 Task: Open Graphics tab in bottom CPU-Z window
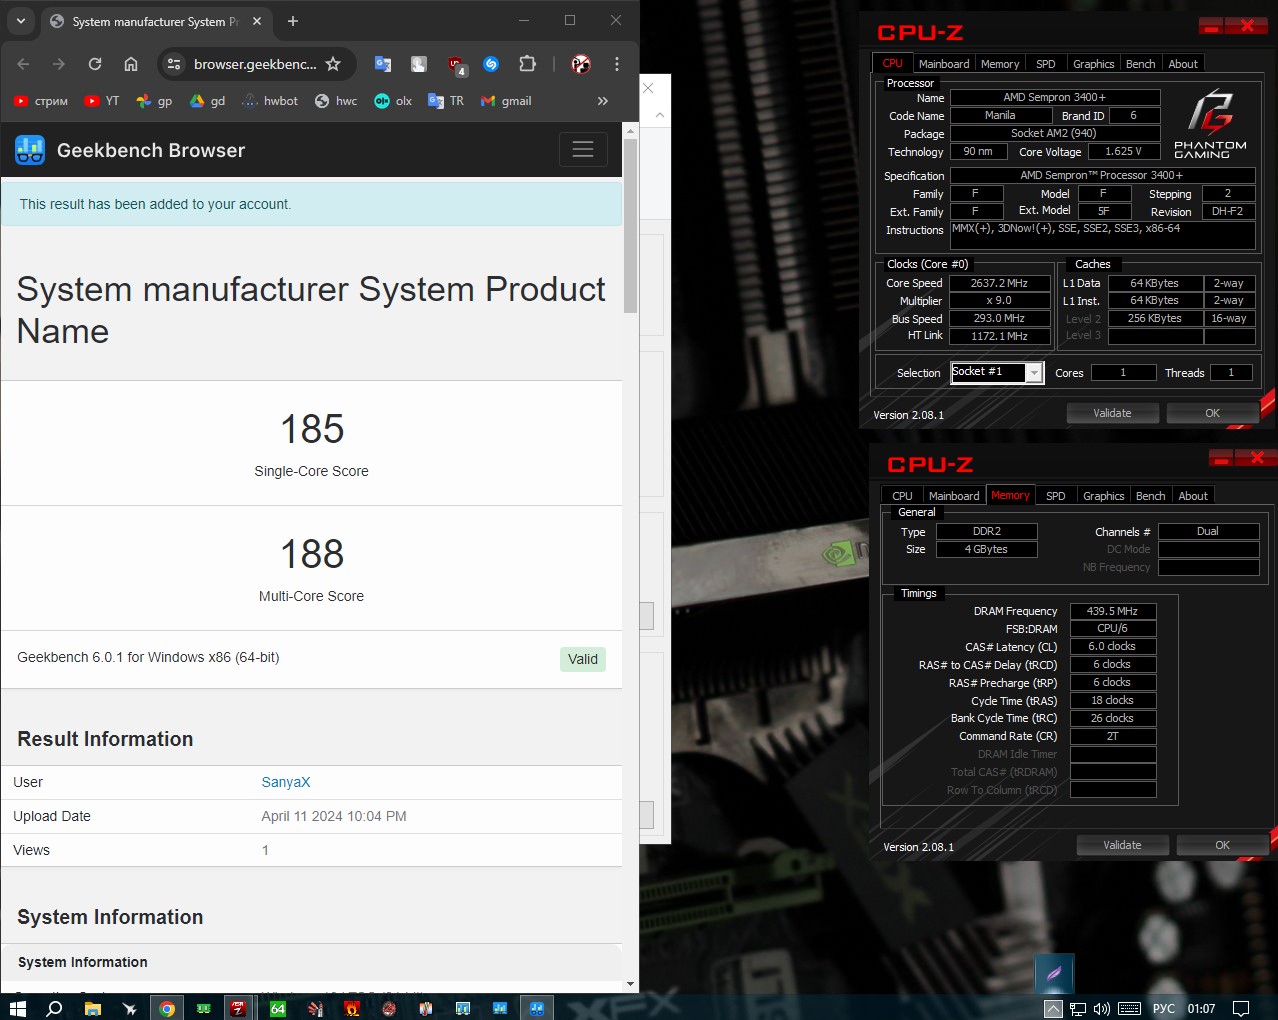1103,496
